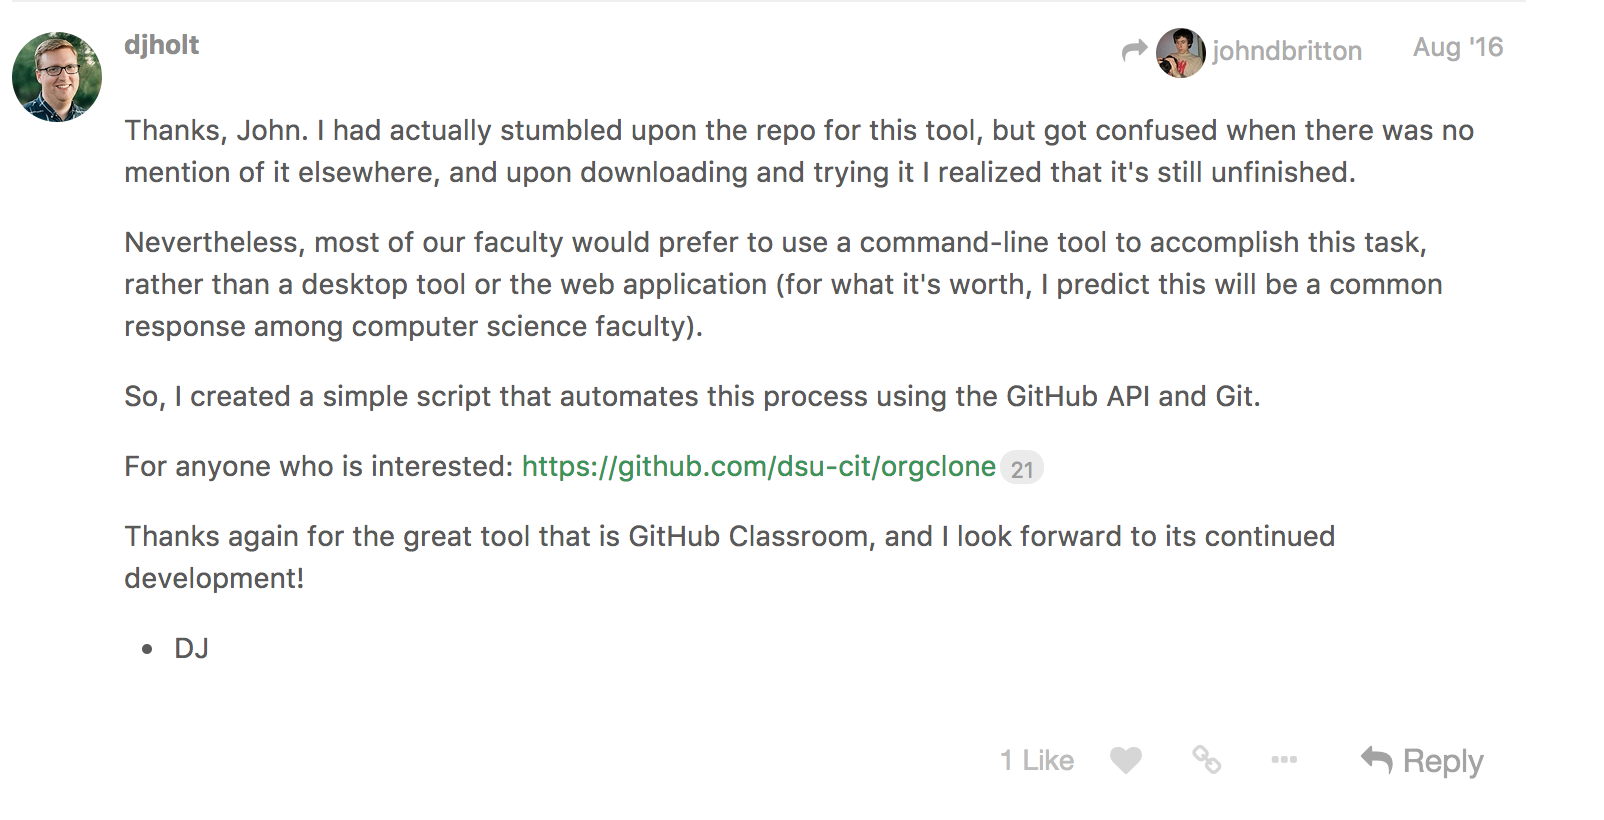Click the text "For anyone who is interested:"
This screenshot has width=1604, height=820.
(x=319, y=467)
